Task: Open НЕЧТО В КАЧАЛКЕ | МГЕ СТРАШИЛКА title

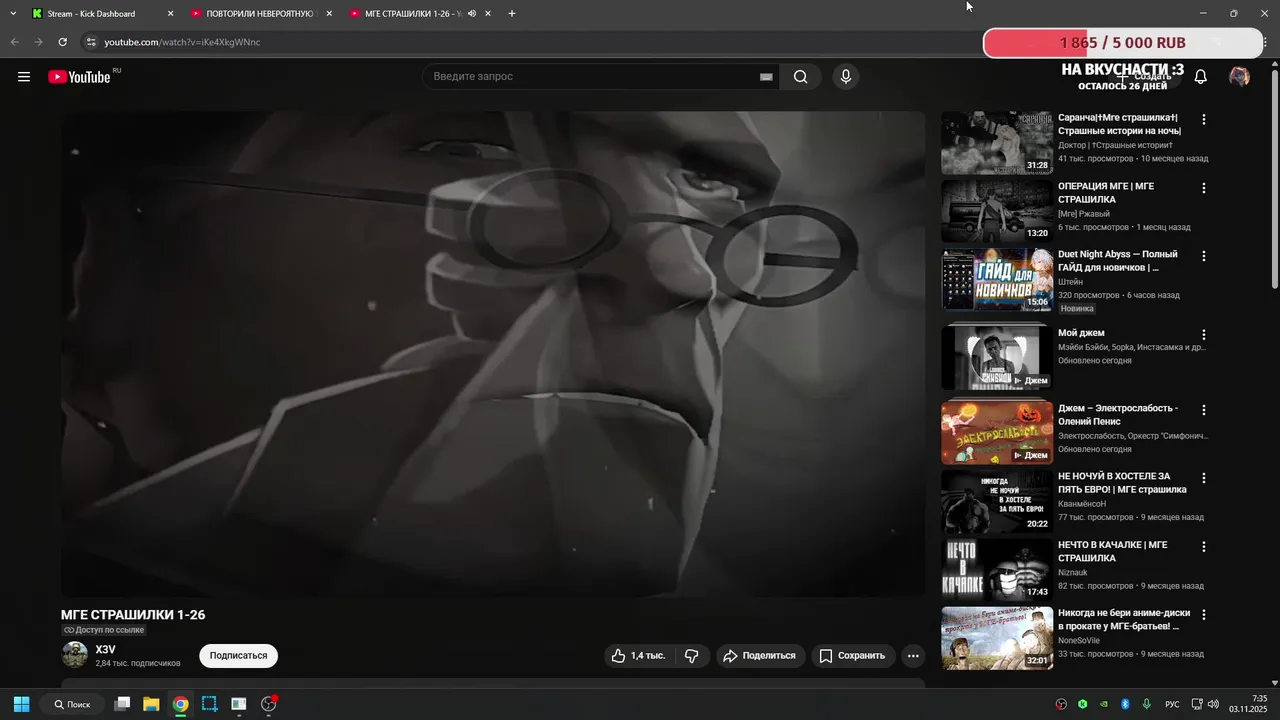Action: (1113, 552)
